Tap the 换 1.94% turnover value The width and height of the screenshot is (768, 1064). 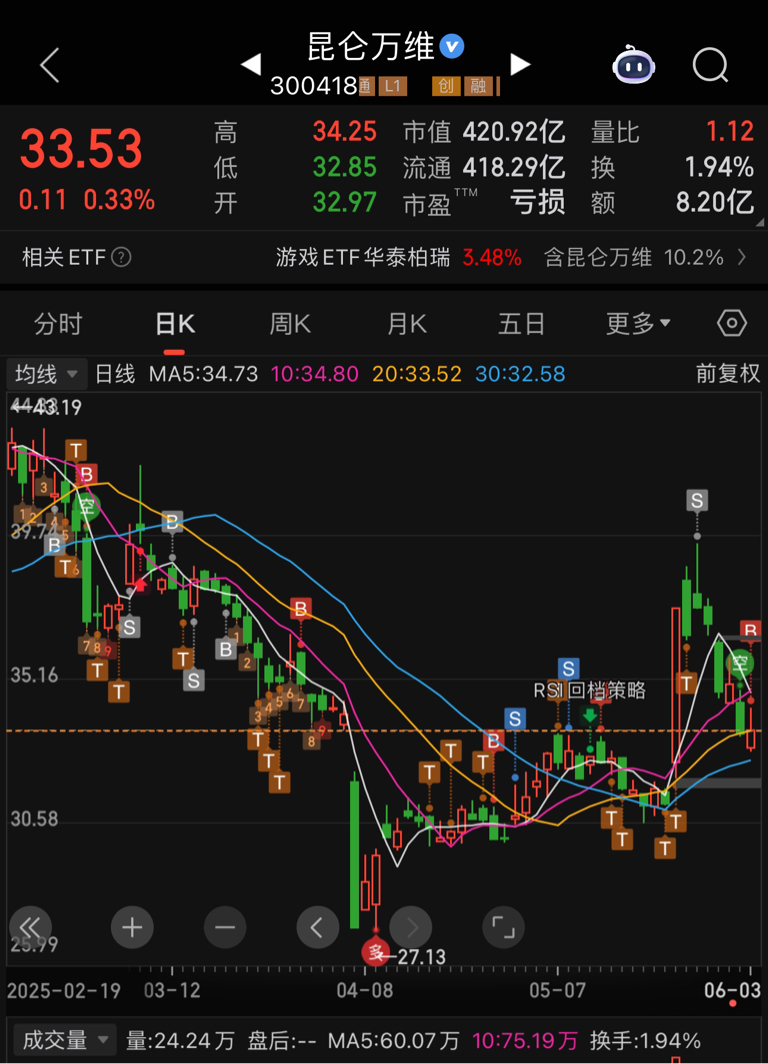click(719, 167)
